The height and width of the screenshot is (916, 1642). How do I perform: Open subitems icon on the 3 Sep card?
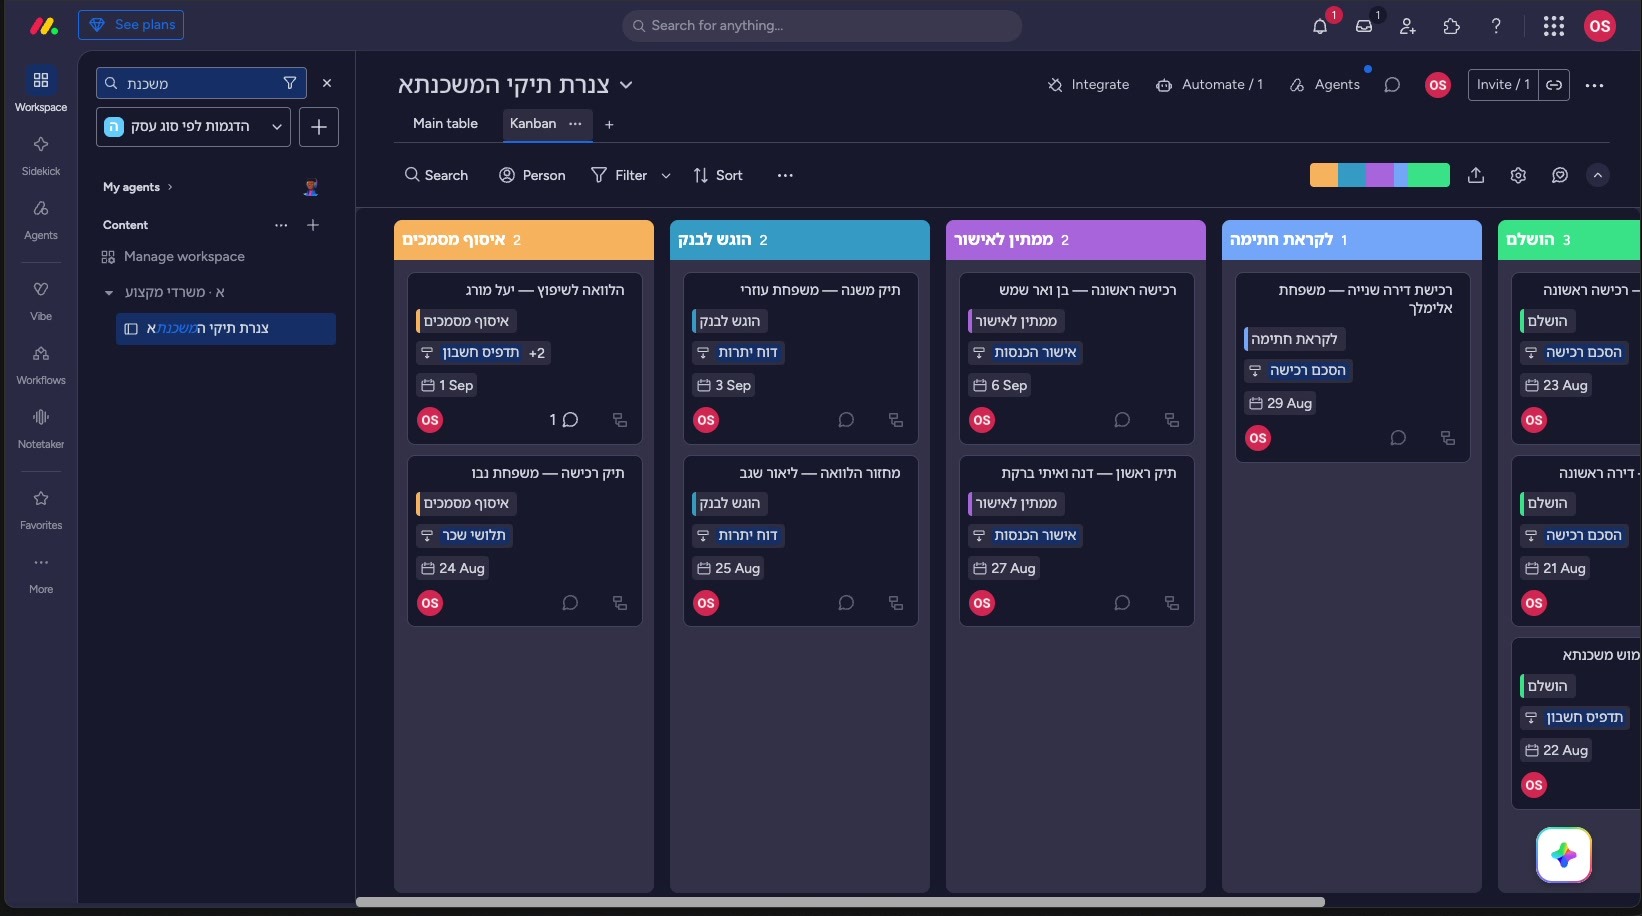(x=896, y=420)
